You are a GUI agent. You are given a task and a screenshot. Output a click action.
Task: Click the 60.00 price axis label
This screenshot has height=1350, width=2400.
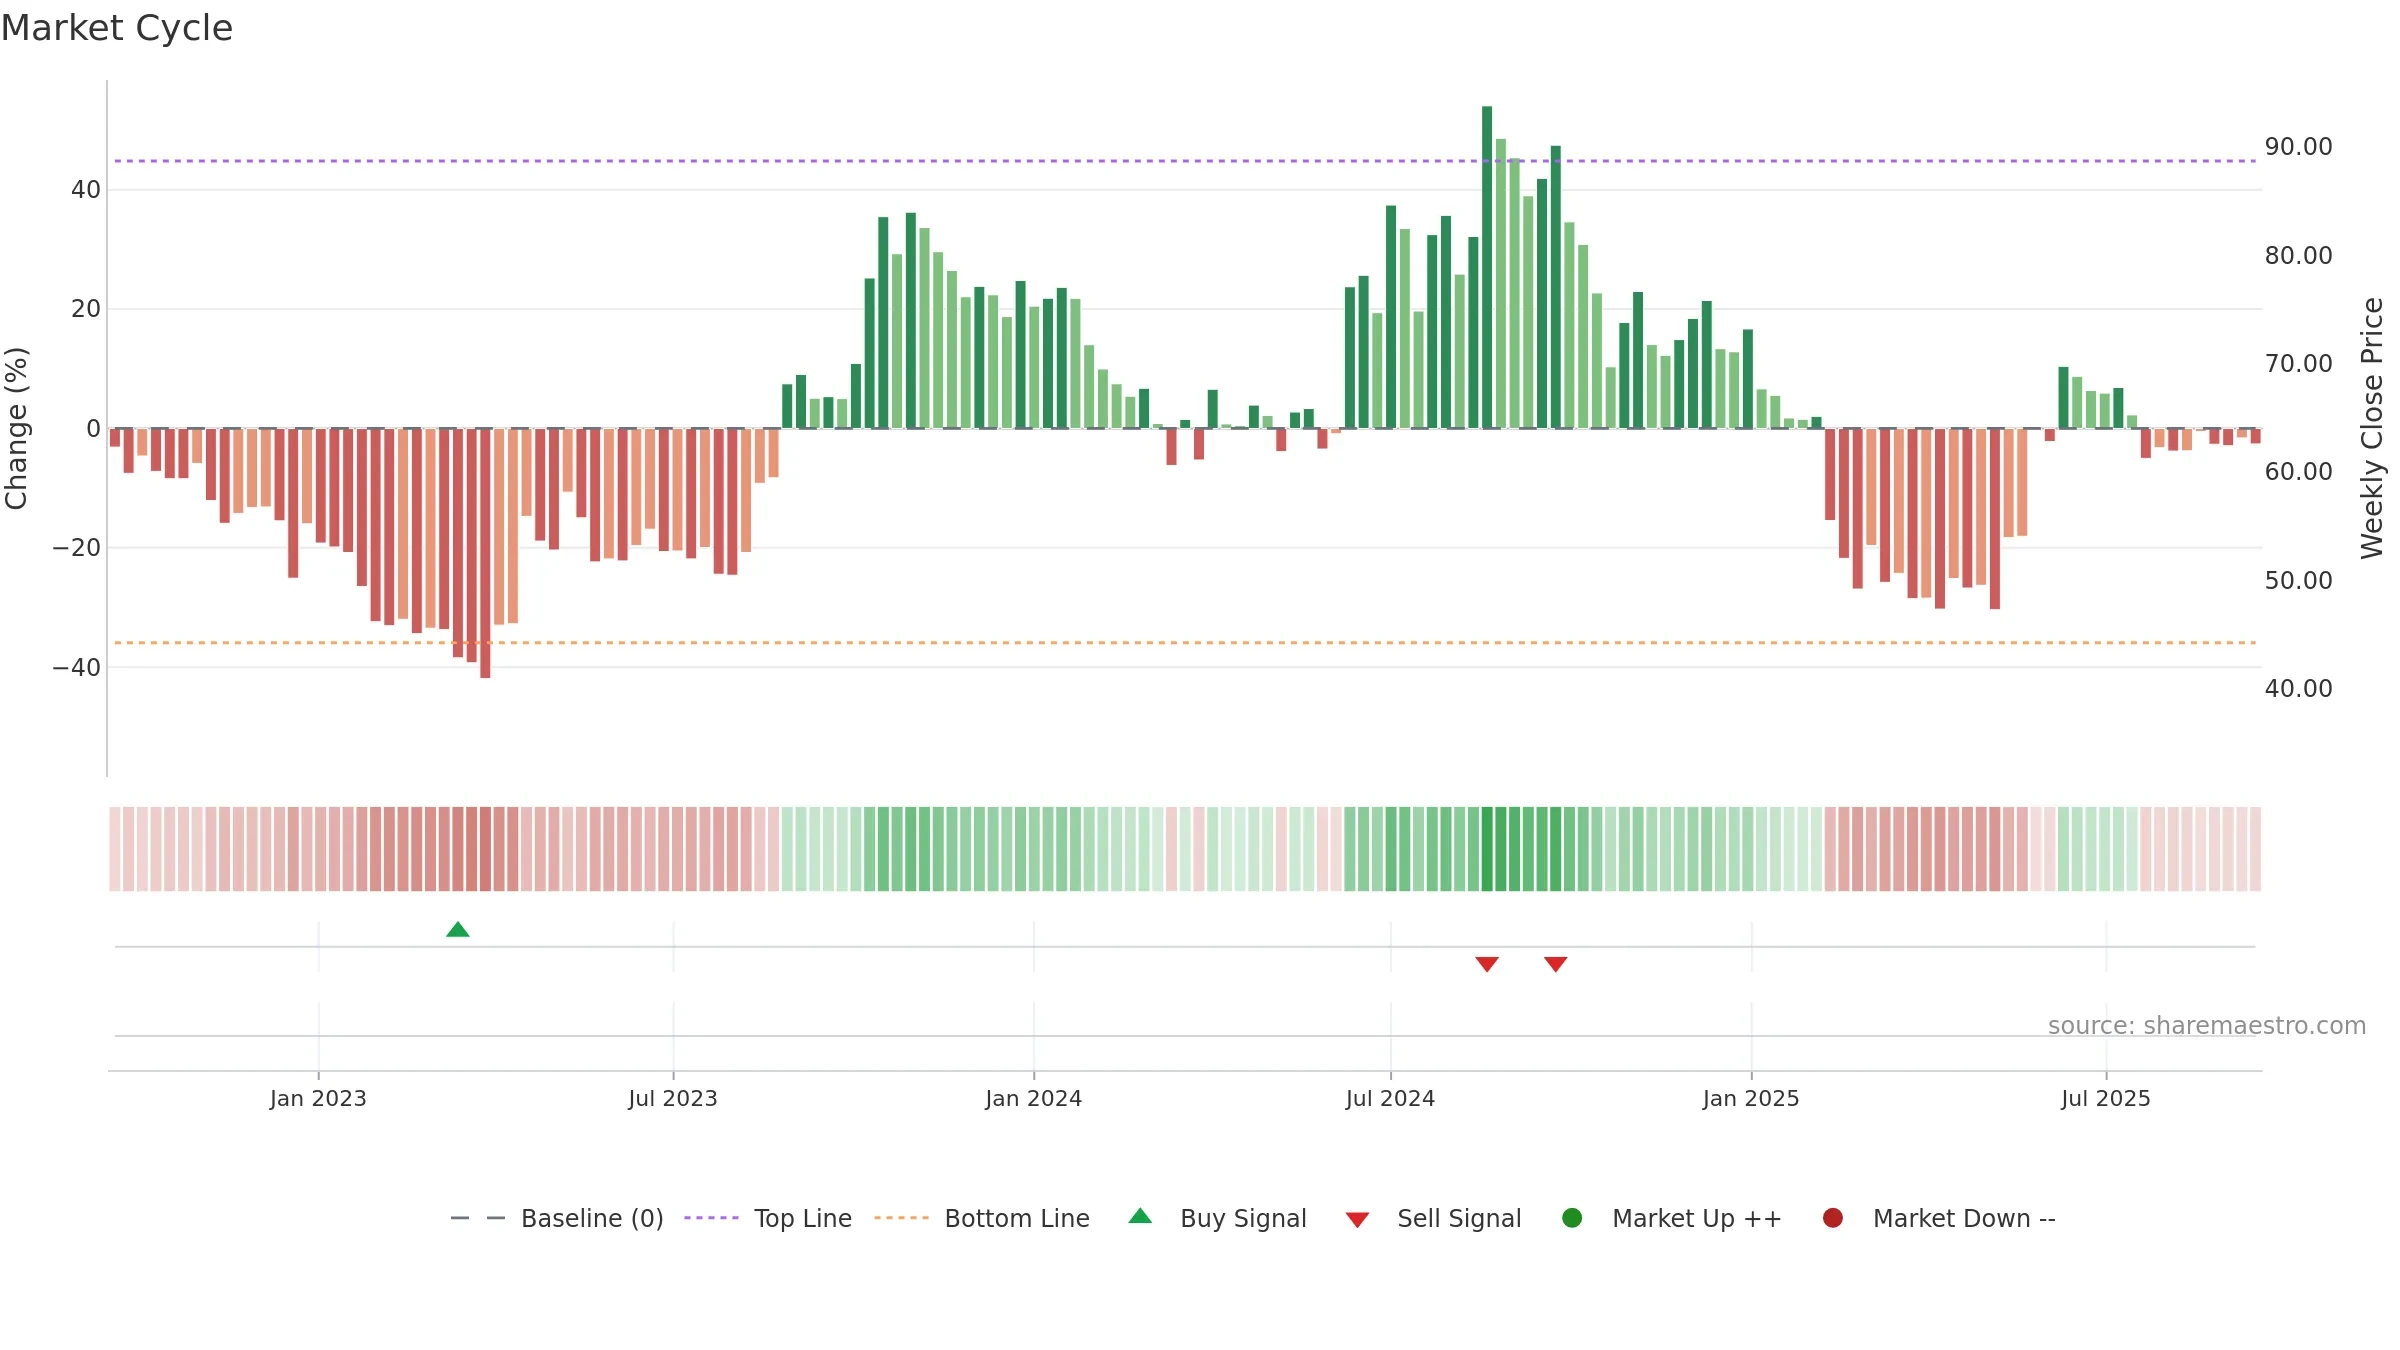pyautogui.click(x=2299, y=471)
